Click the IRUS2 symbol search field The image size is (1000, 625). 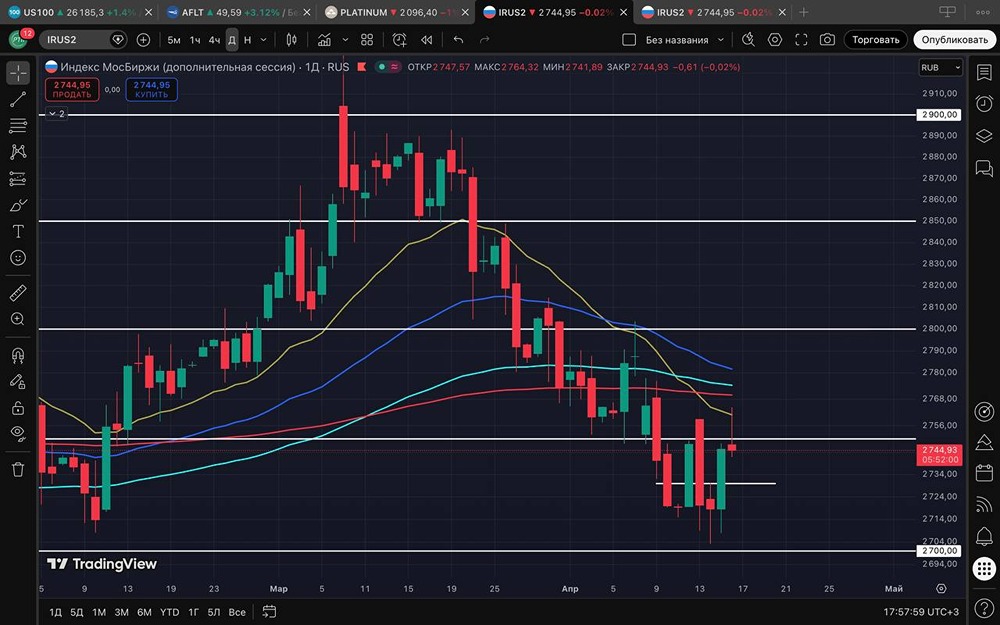tap(83, 40)
